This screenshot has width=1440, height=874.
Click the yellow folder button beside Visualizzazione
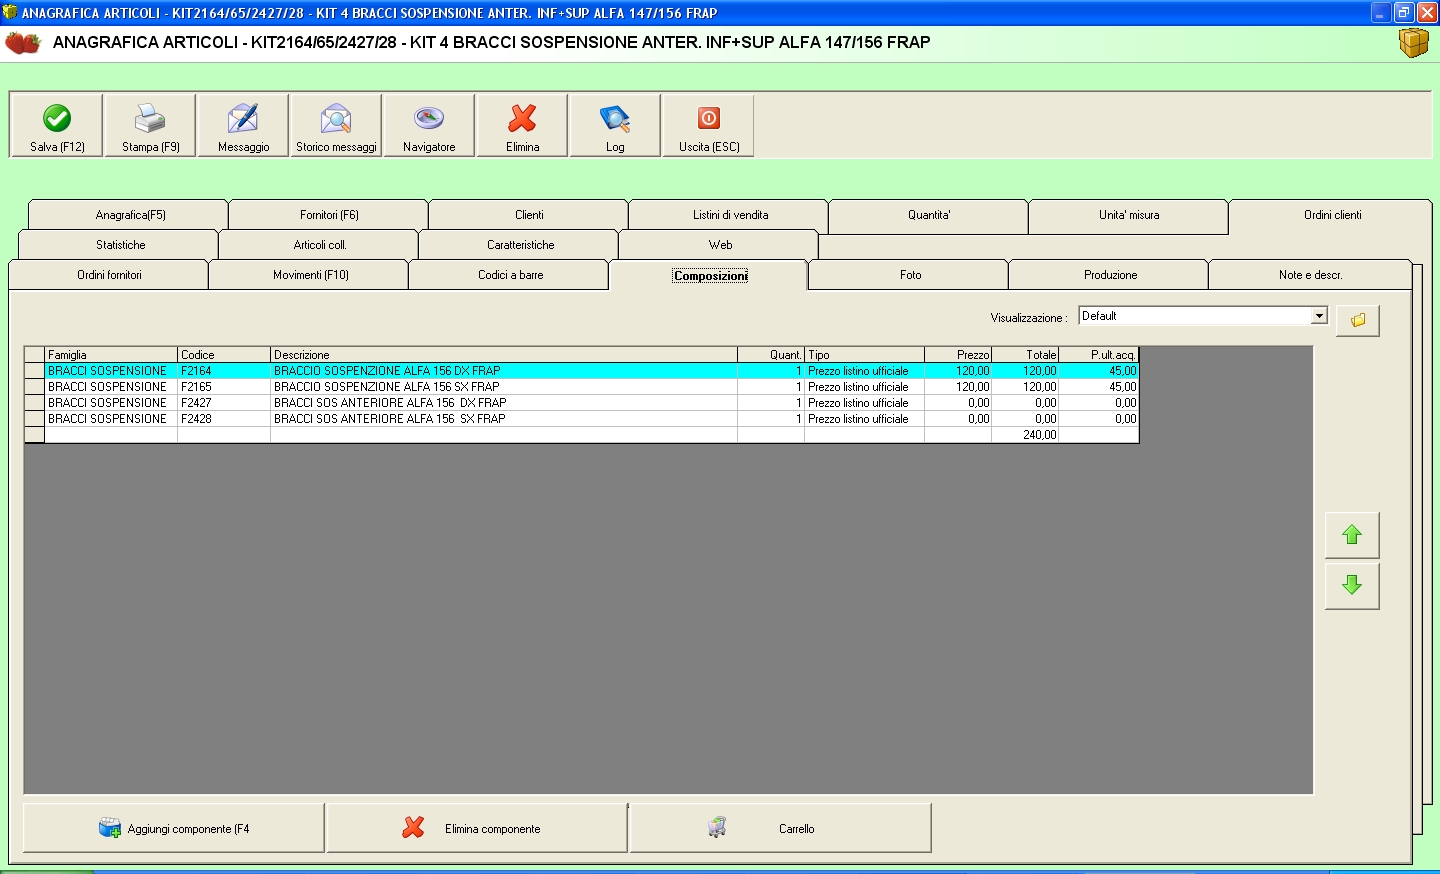[x=1358, y=320]
